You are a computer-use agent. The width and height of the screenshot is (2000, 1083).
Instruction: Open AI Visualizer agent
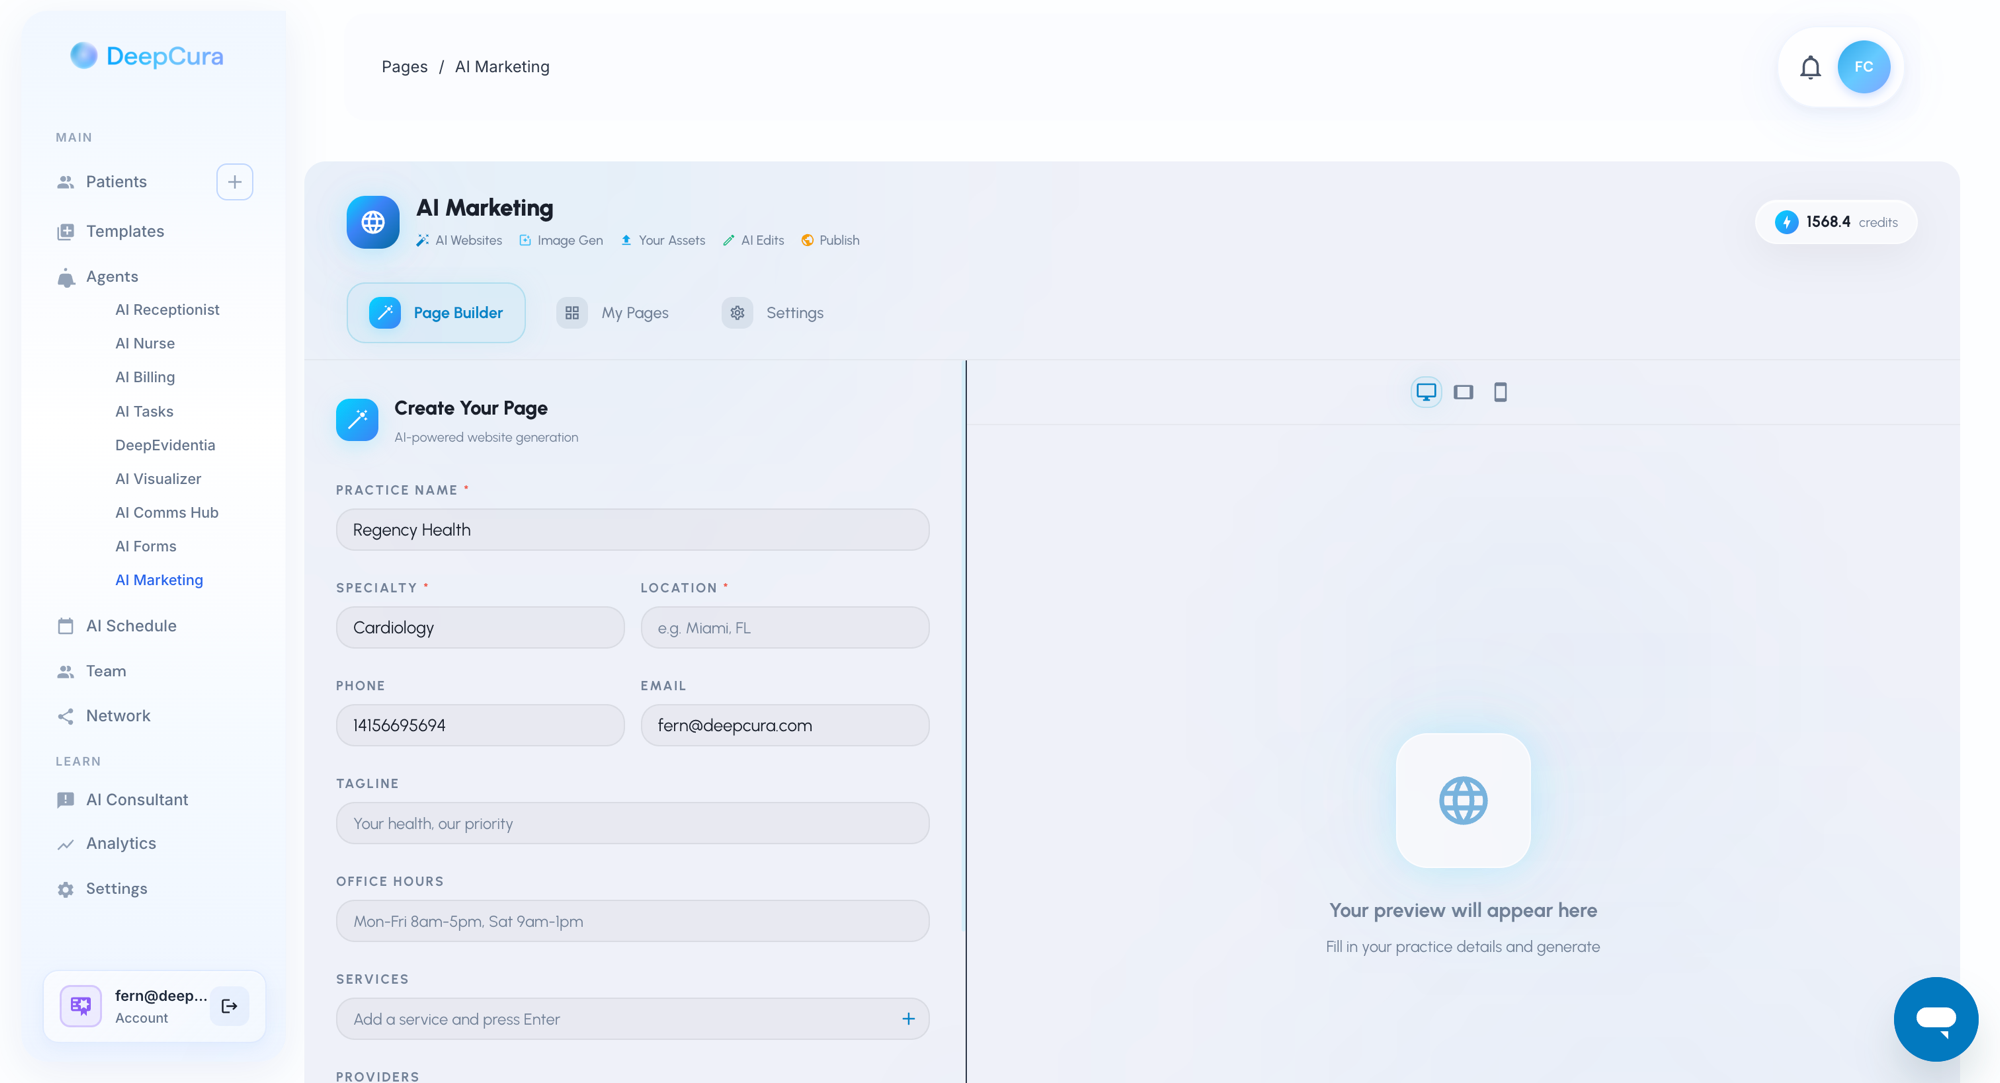[158, 479]
